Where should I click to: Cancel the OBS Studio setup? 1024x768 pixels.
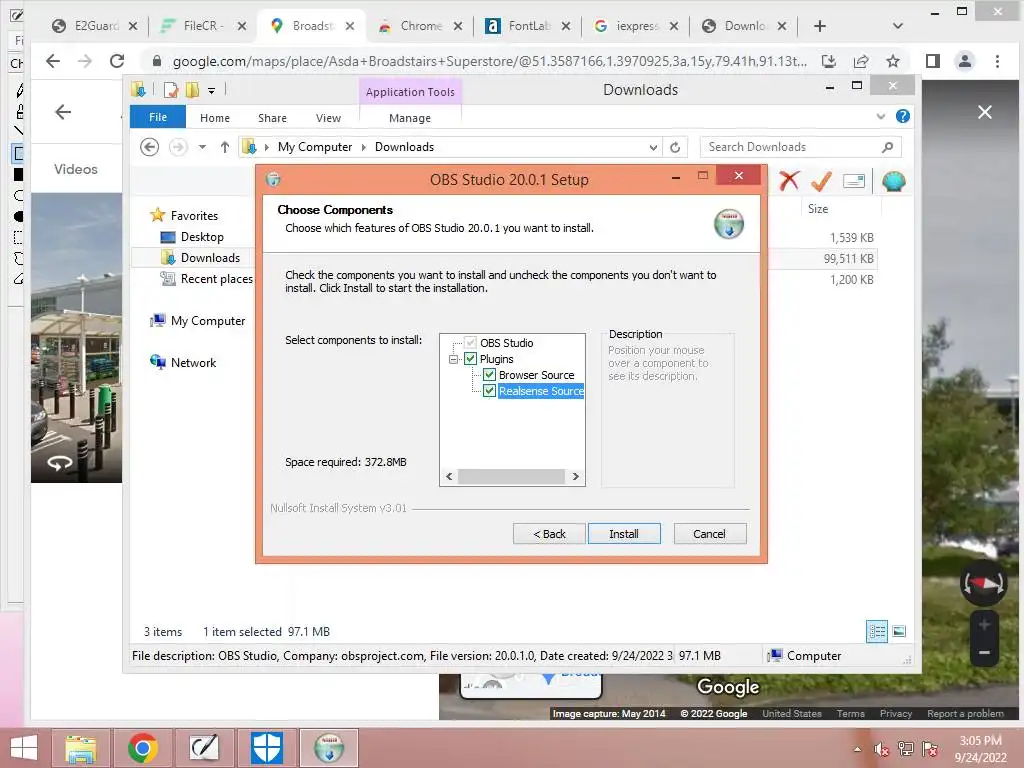point(709,534)
